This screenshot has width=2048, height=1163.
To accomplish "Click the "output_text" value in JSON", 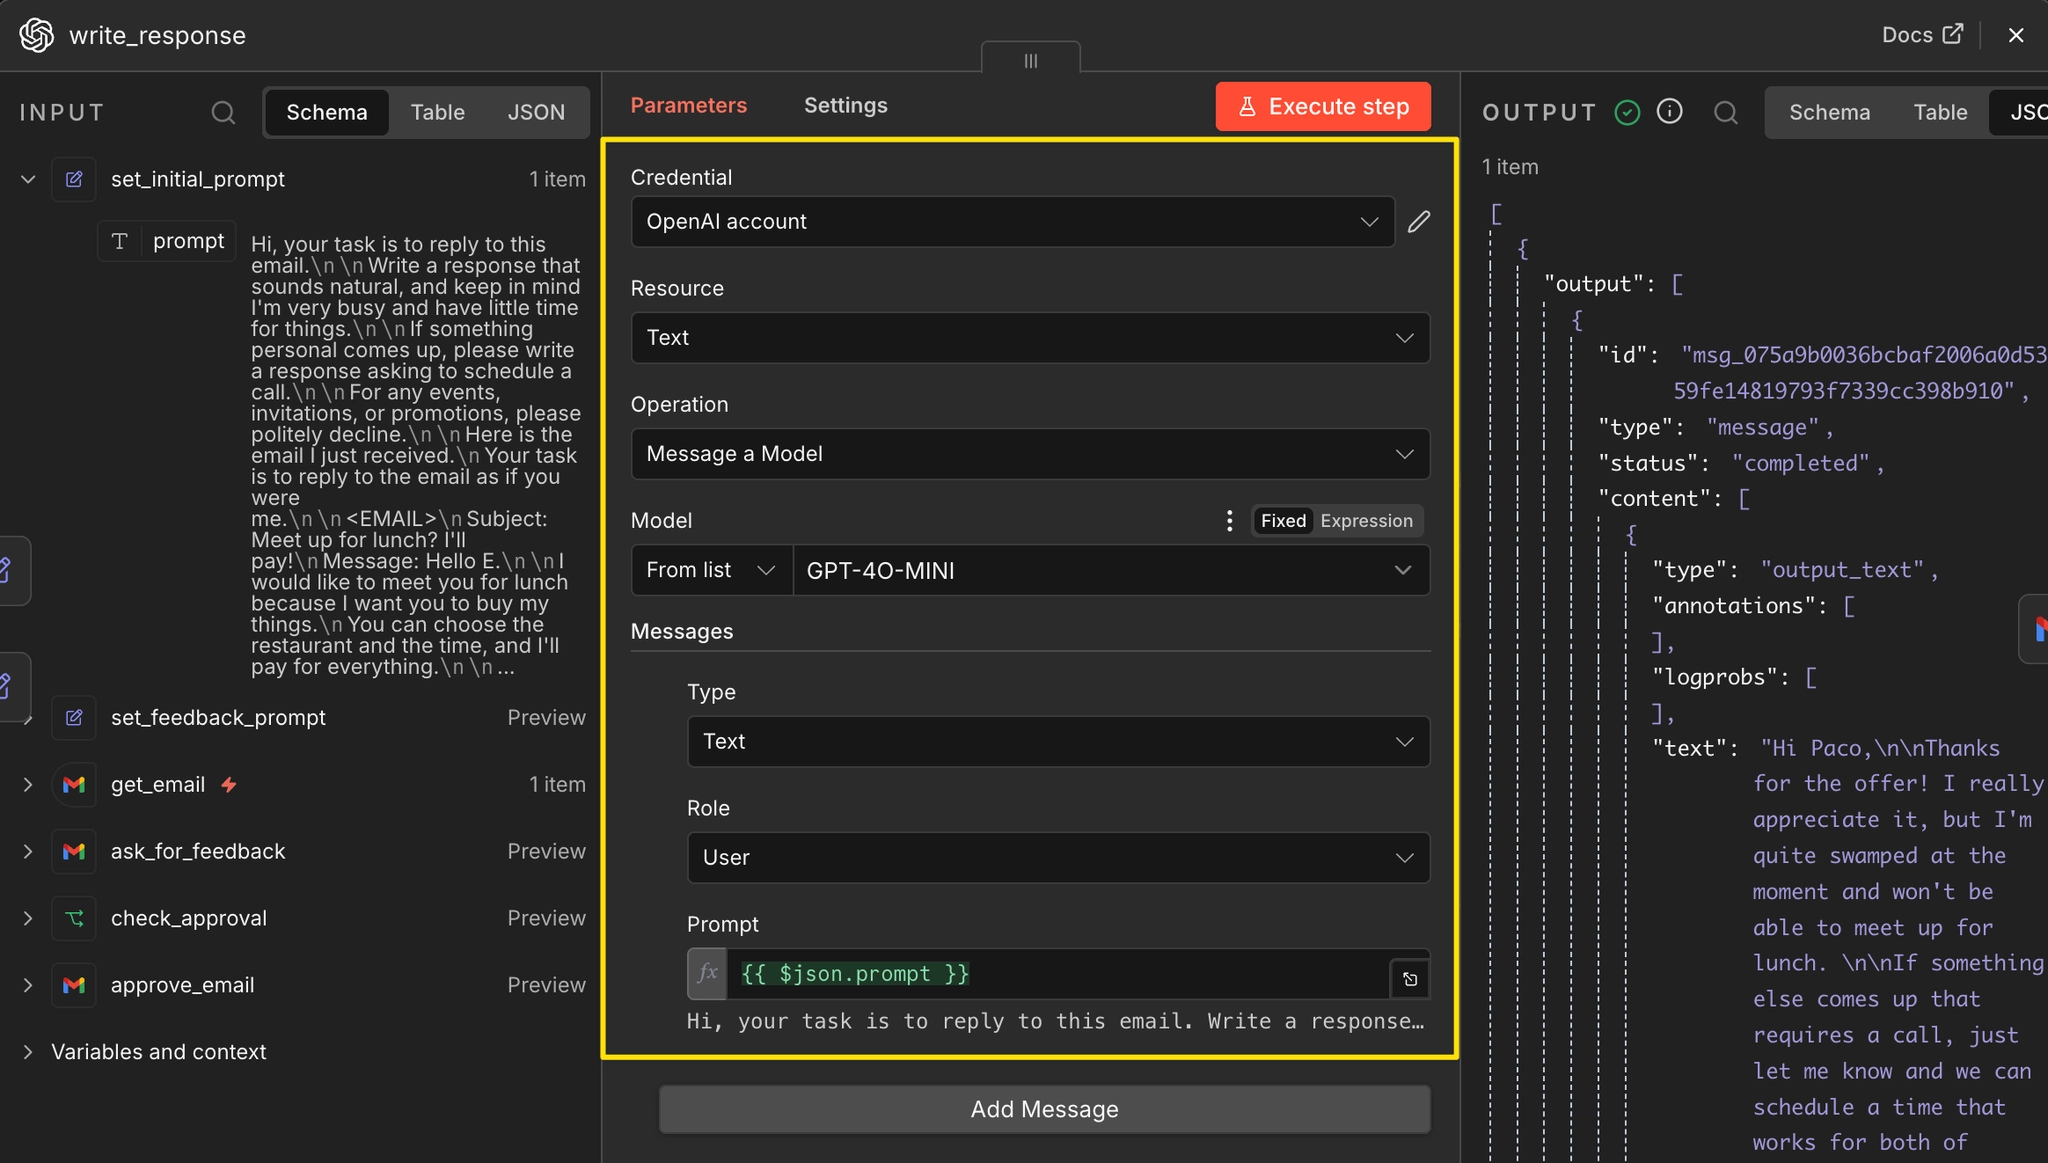I will point(1842,570).
